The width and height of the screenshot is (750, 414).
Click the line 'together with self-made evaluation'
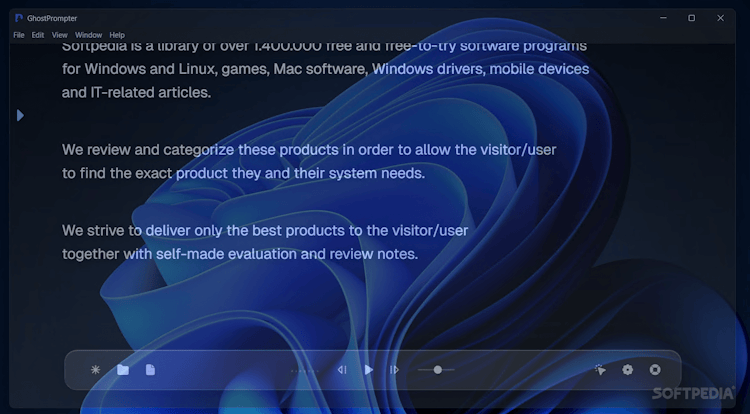point(240,254)
